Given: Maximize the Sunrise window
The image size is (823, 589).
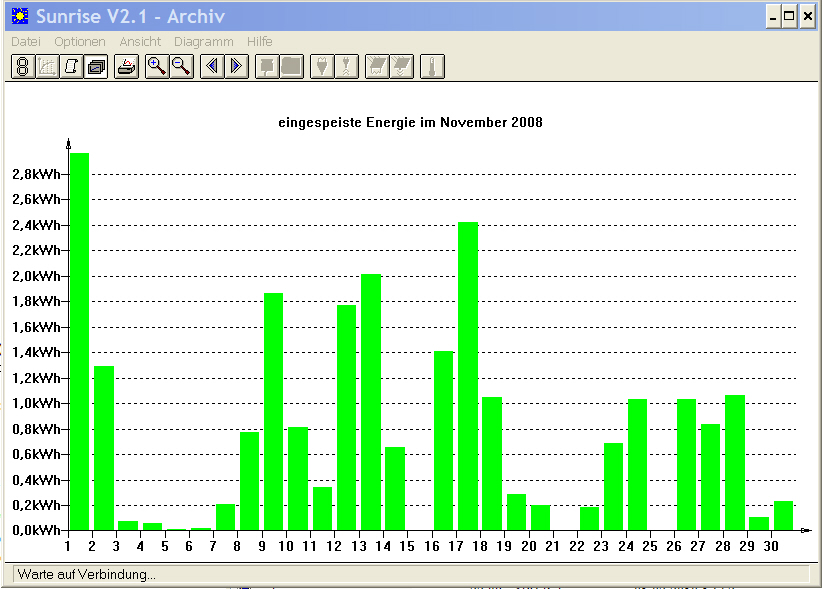Looking at the screenshot, I should pos(789,17).
